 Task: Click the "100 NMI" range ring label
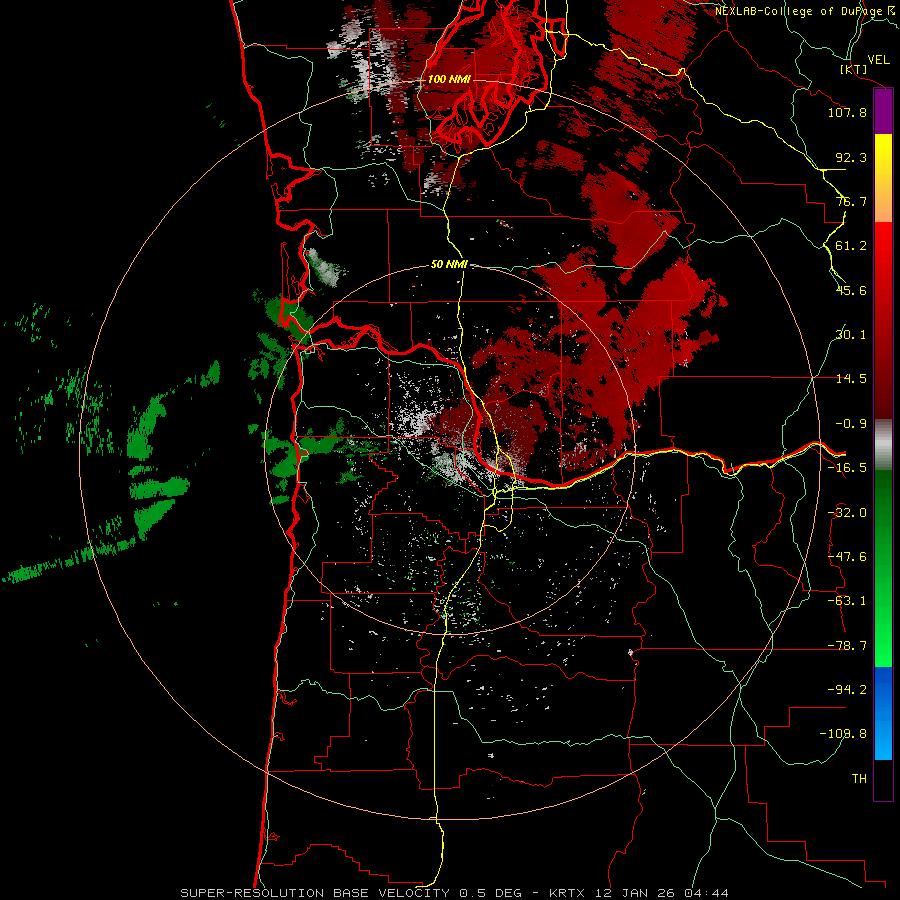tap(449, 79)
